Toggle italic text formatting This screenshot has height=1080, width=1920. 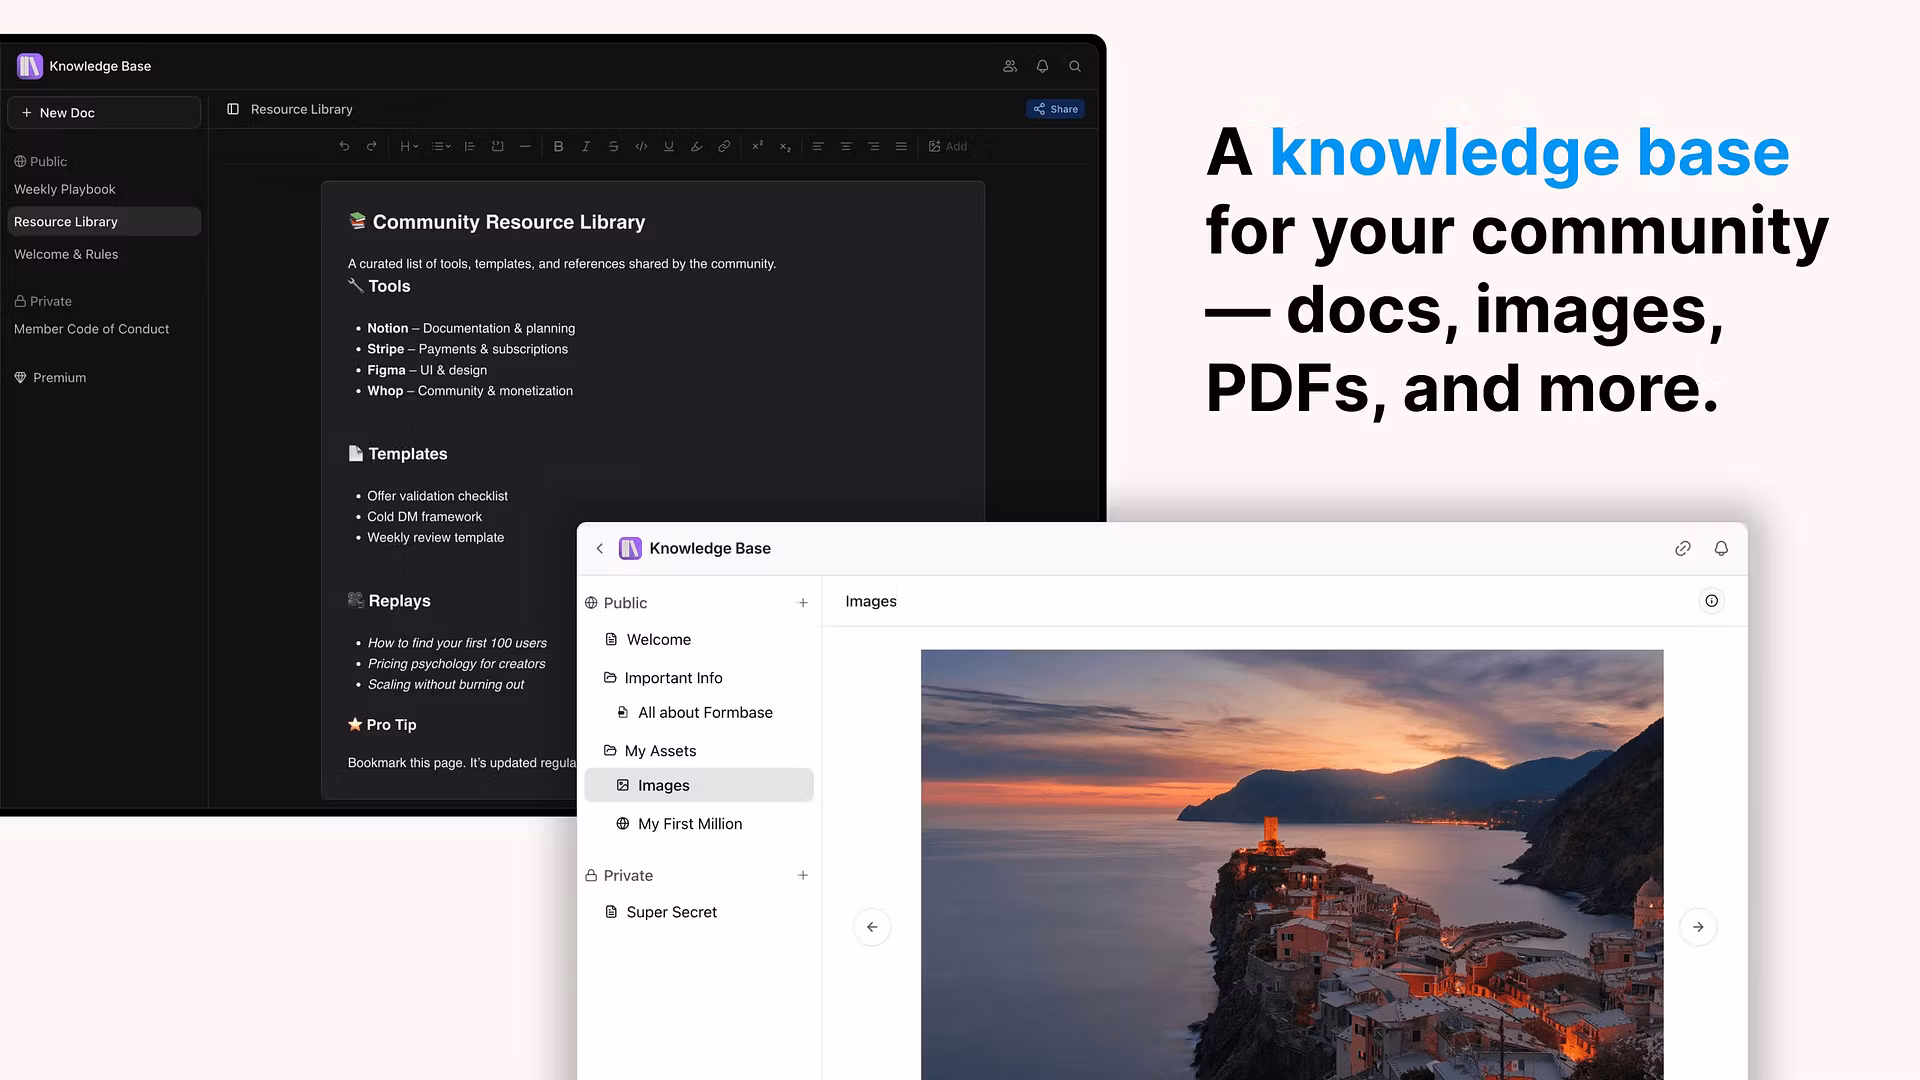click(586, 146)
